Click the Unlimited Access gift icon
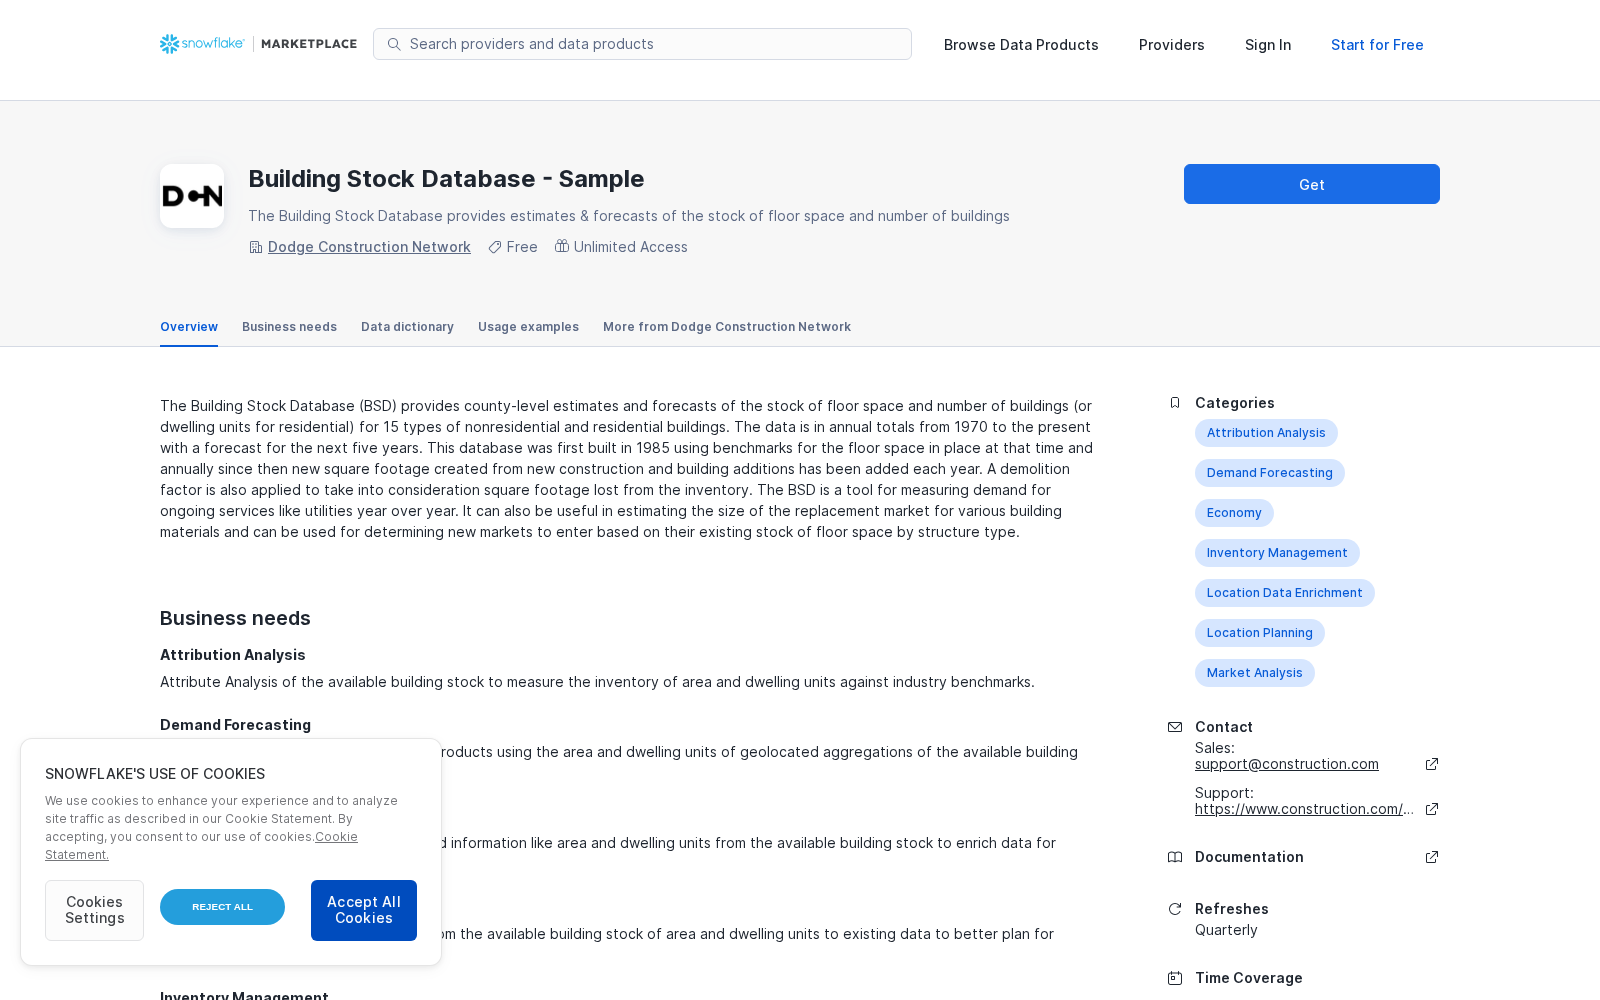 point(562,246)
